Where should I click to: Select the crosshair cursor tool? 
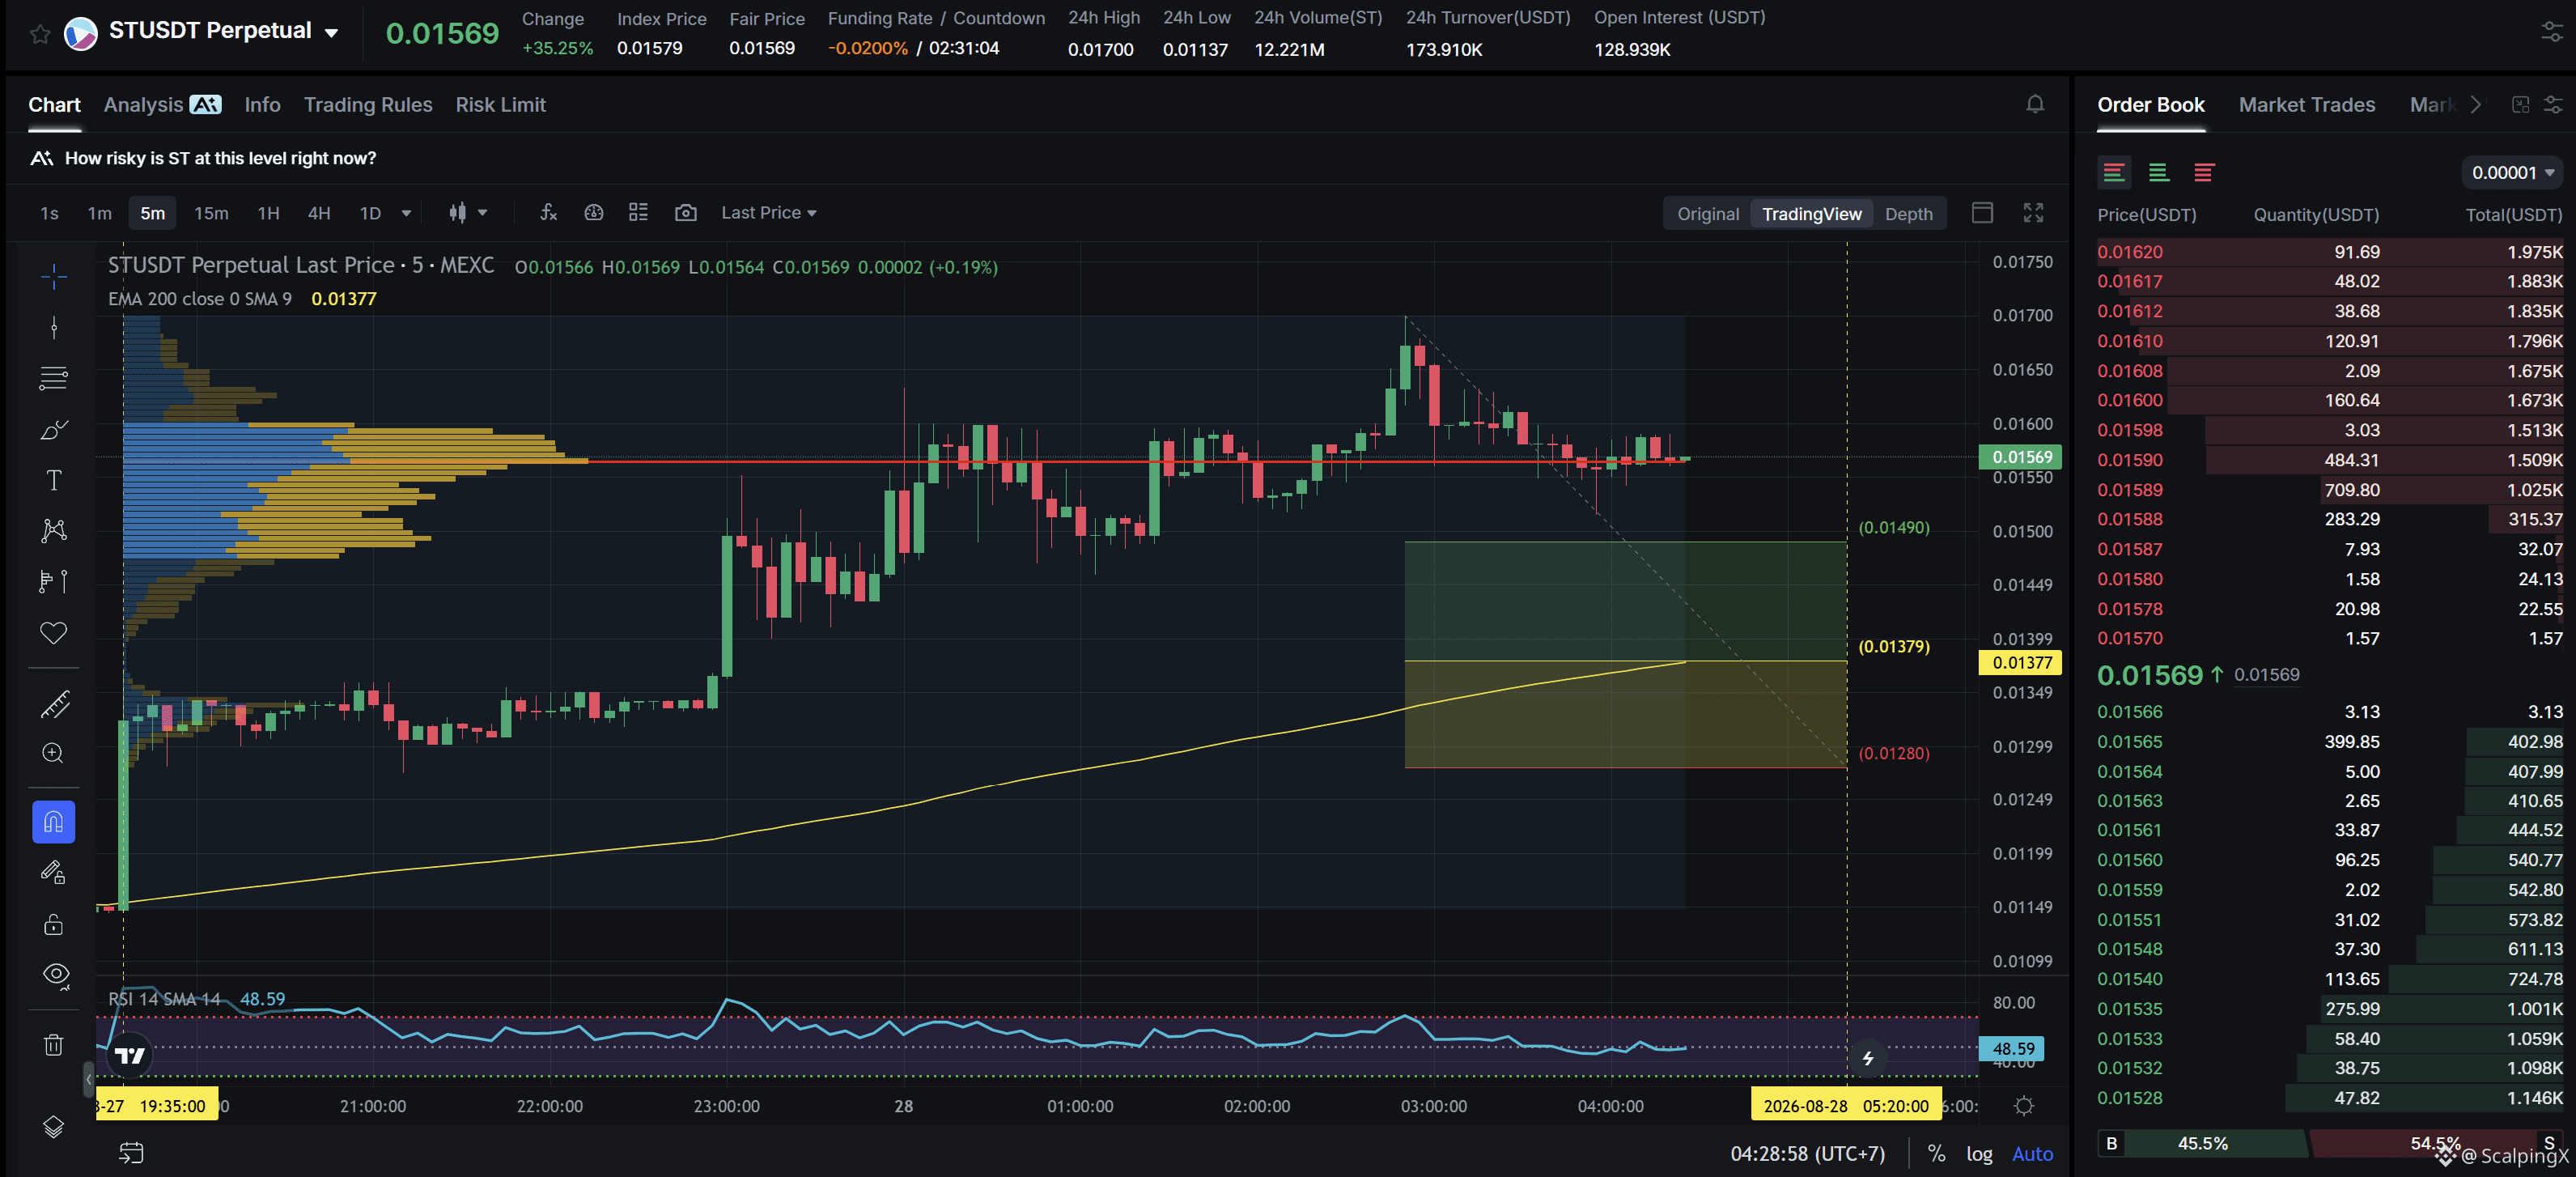(x=54, y=276)
